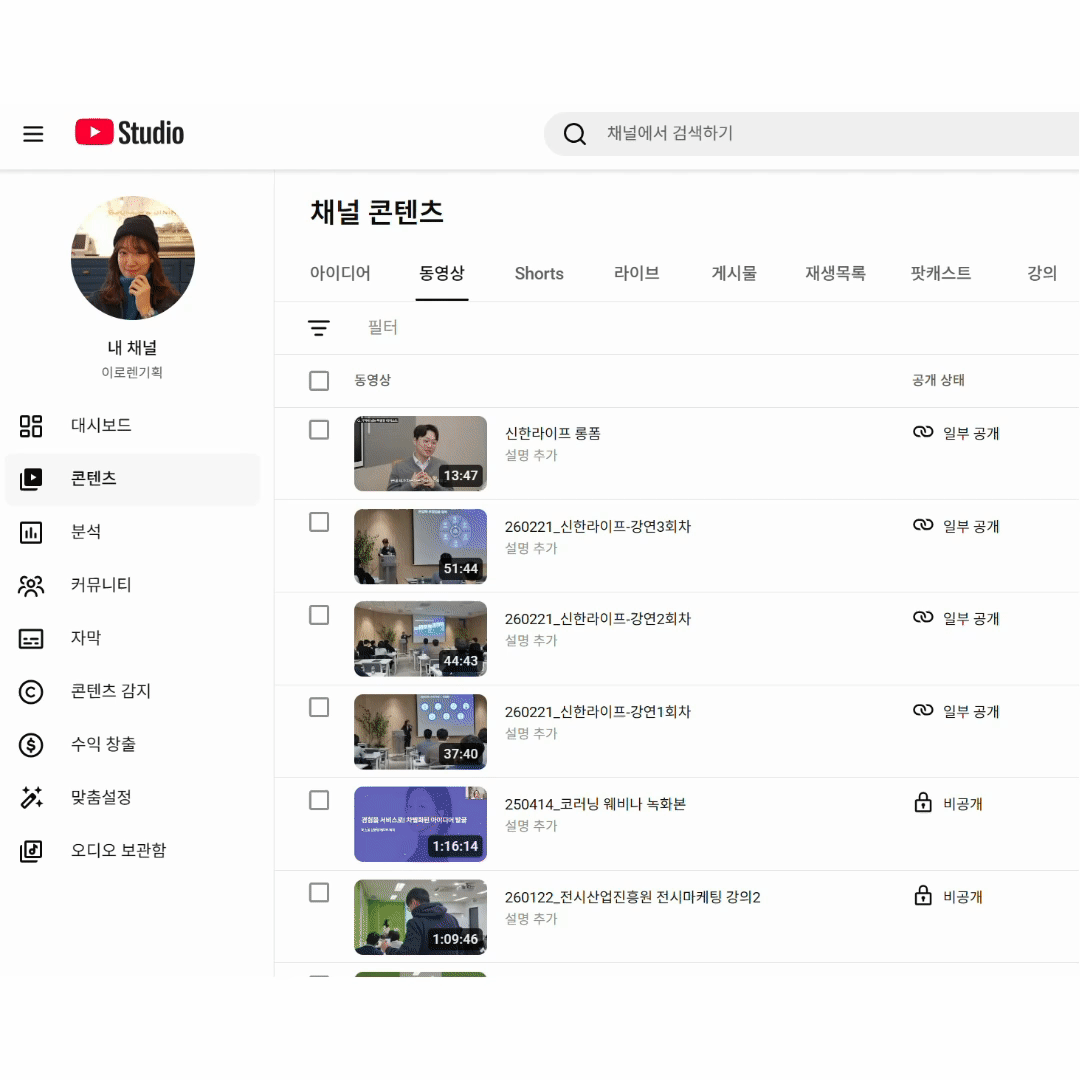Check the 강연2회차 video checkbox
Screen dimensions: 1080x1080
(319, 615)
